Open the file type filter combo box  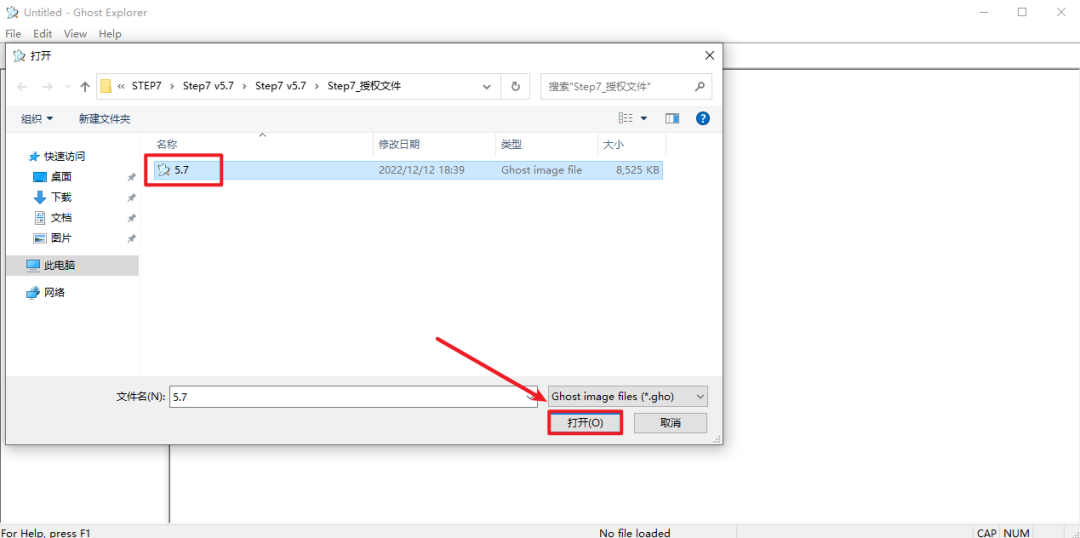[x=627, y=397]
